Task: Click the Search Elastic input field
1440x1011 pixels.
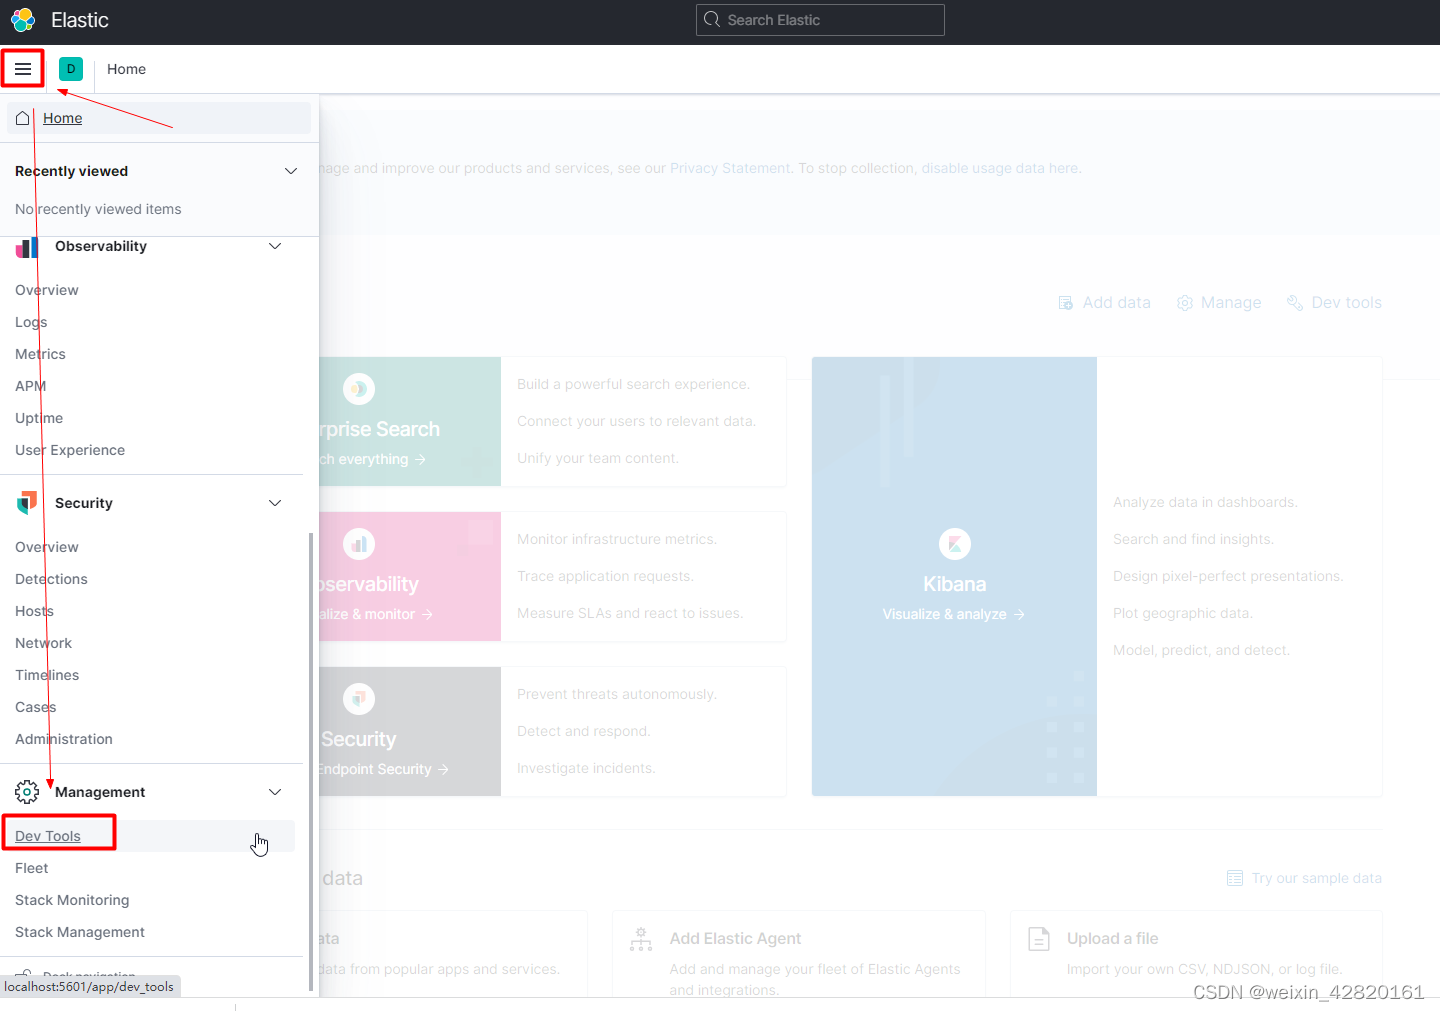Action: point(820,20)
